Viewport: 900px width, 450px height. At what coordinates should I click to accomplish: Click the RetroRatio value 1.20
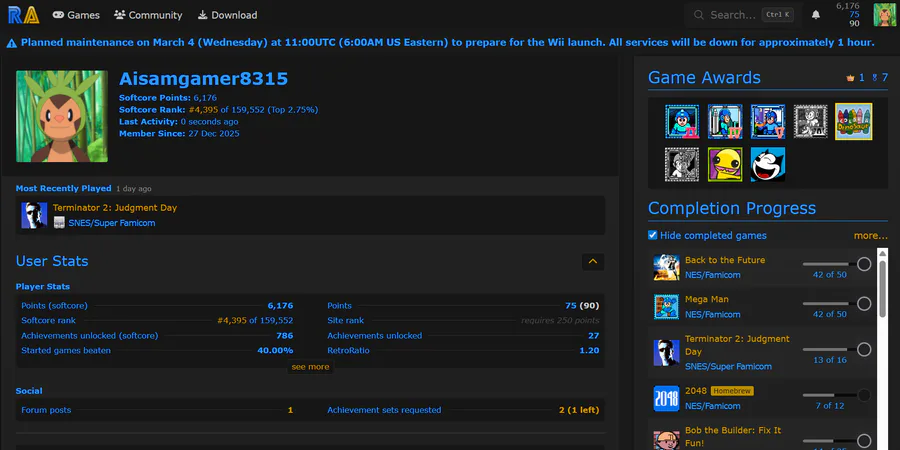589,350
